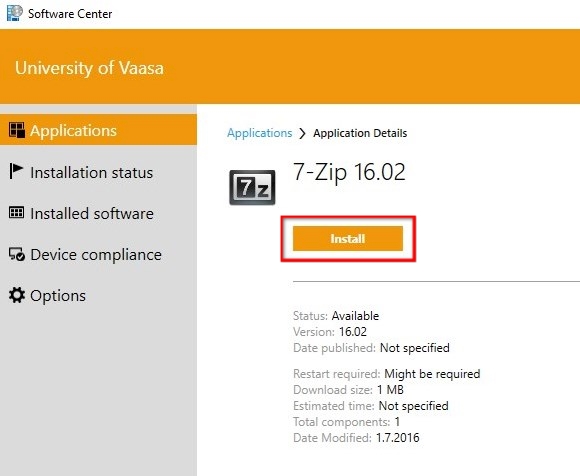Image resolution: width=580 pixels, height=476 pixels.
Task: Select the Applications grid icon in sidebar
Action: click(17, 130)
